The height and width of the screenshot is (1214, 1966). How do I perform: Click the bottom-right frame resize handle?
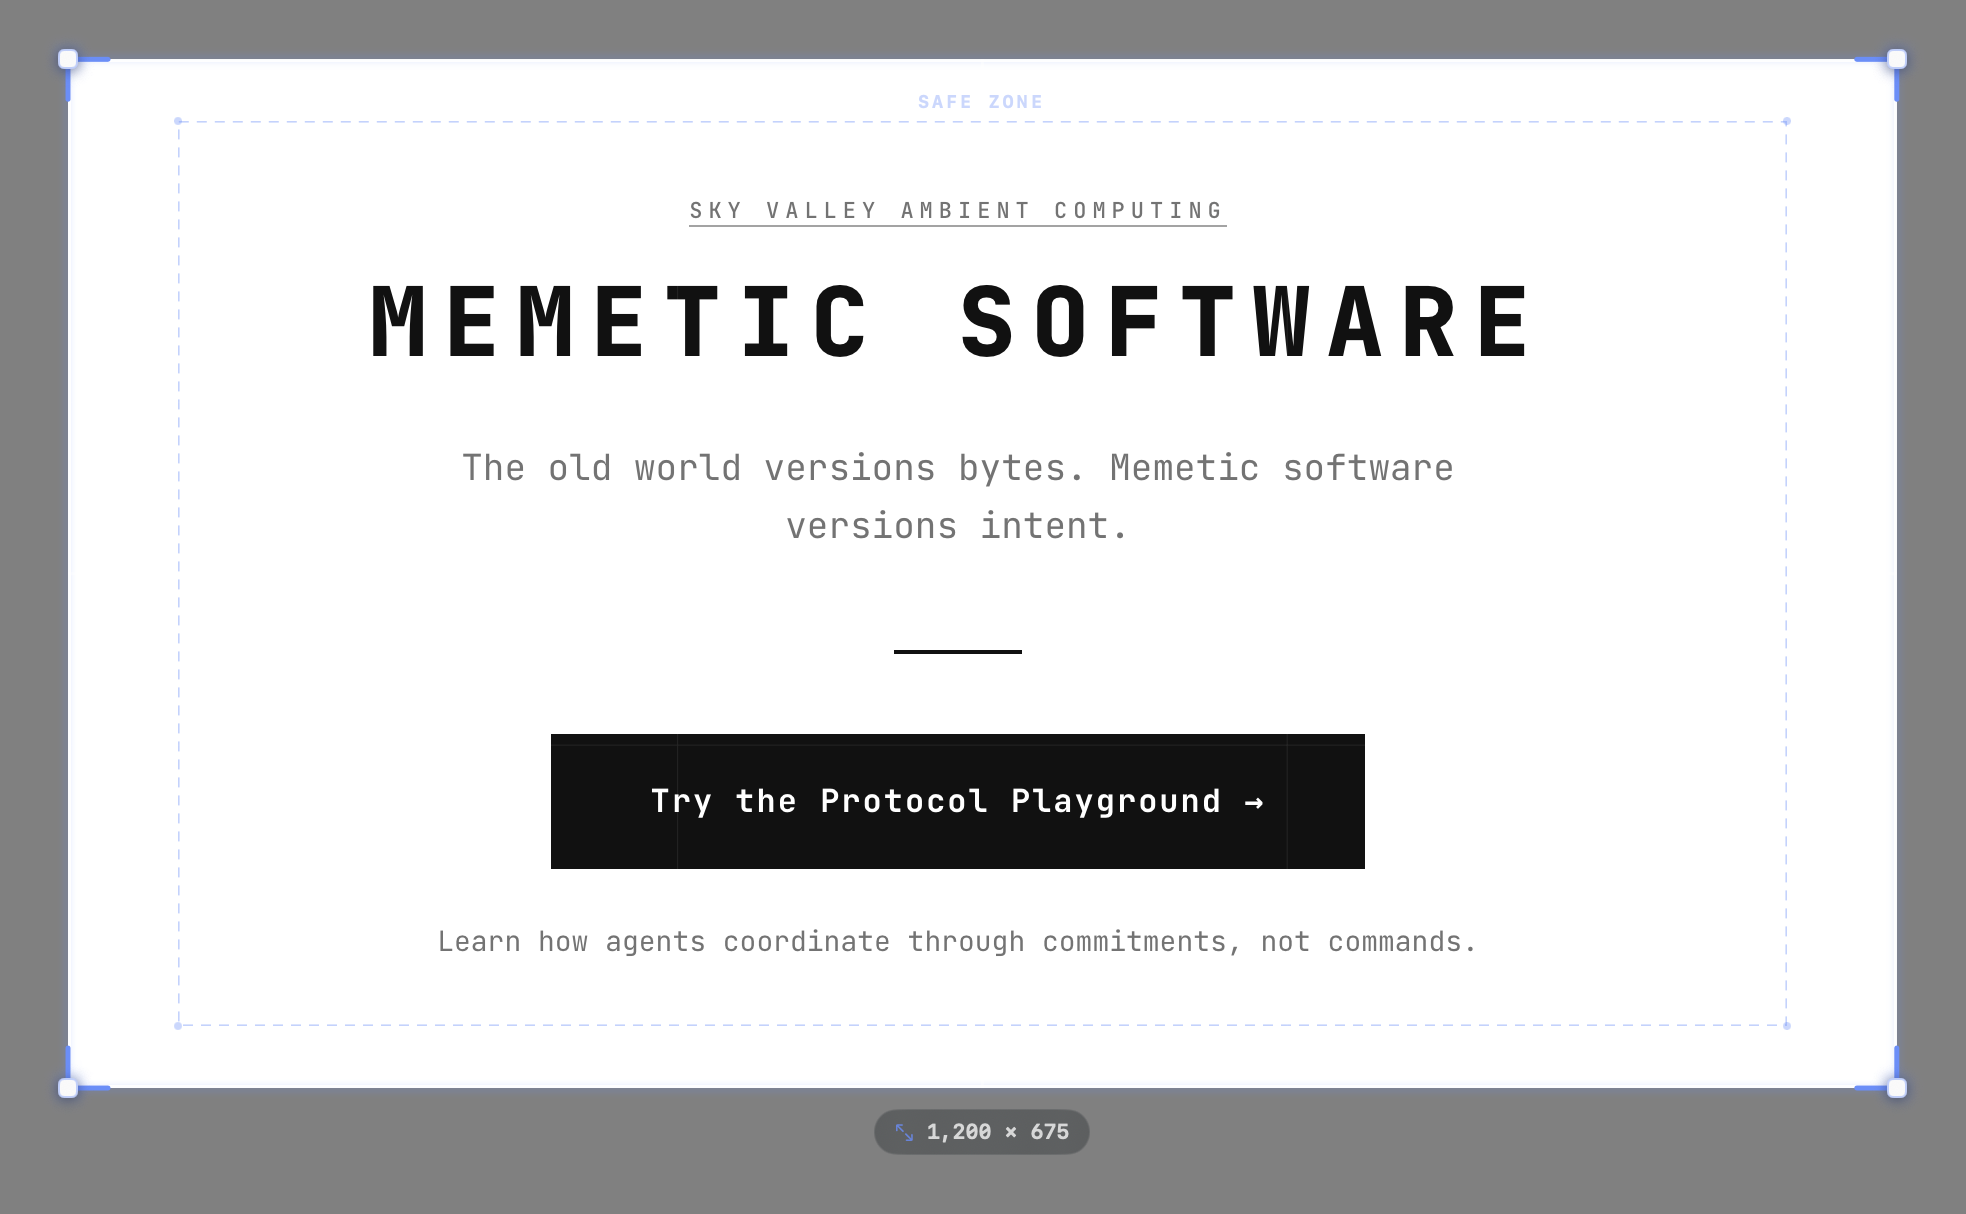pos(1896,1088)
